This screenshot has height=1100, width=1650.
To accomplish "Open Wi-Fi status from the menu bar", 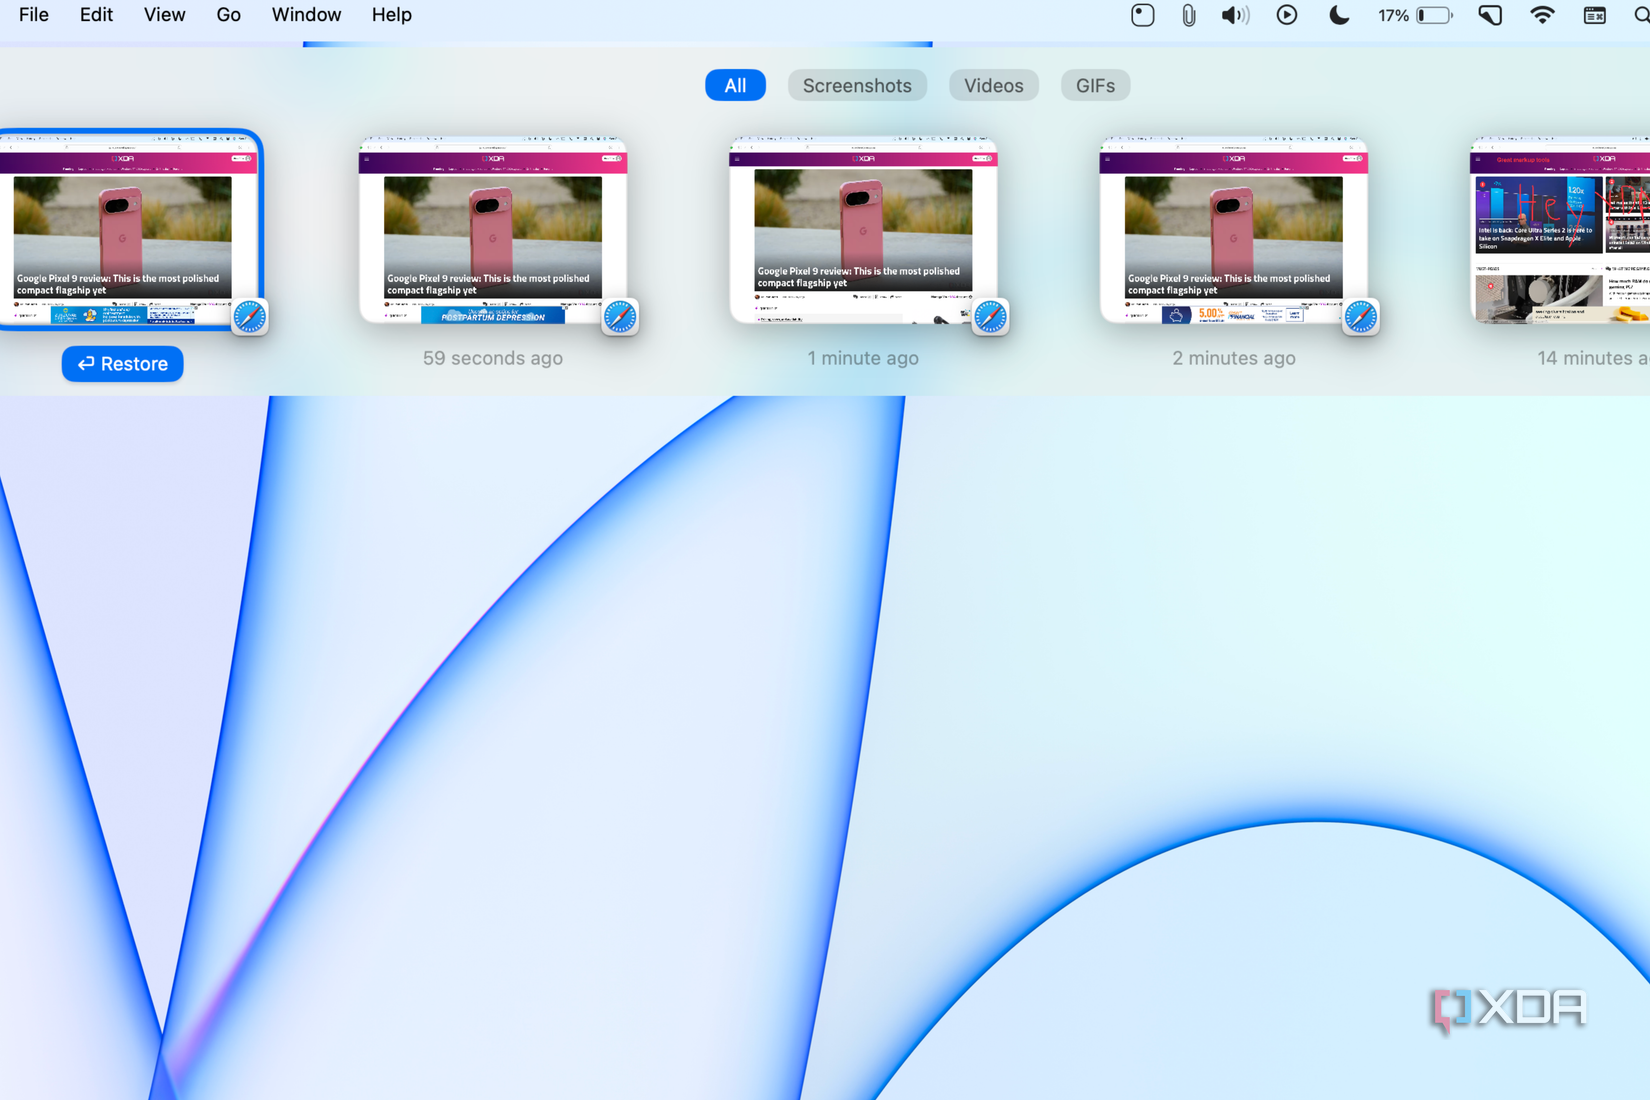I will [x=1542, y=15].
